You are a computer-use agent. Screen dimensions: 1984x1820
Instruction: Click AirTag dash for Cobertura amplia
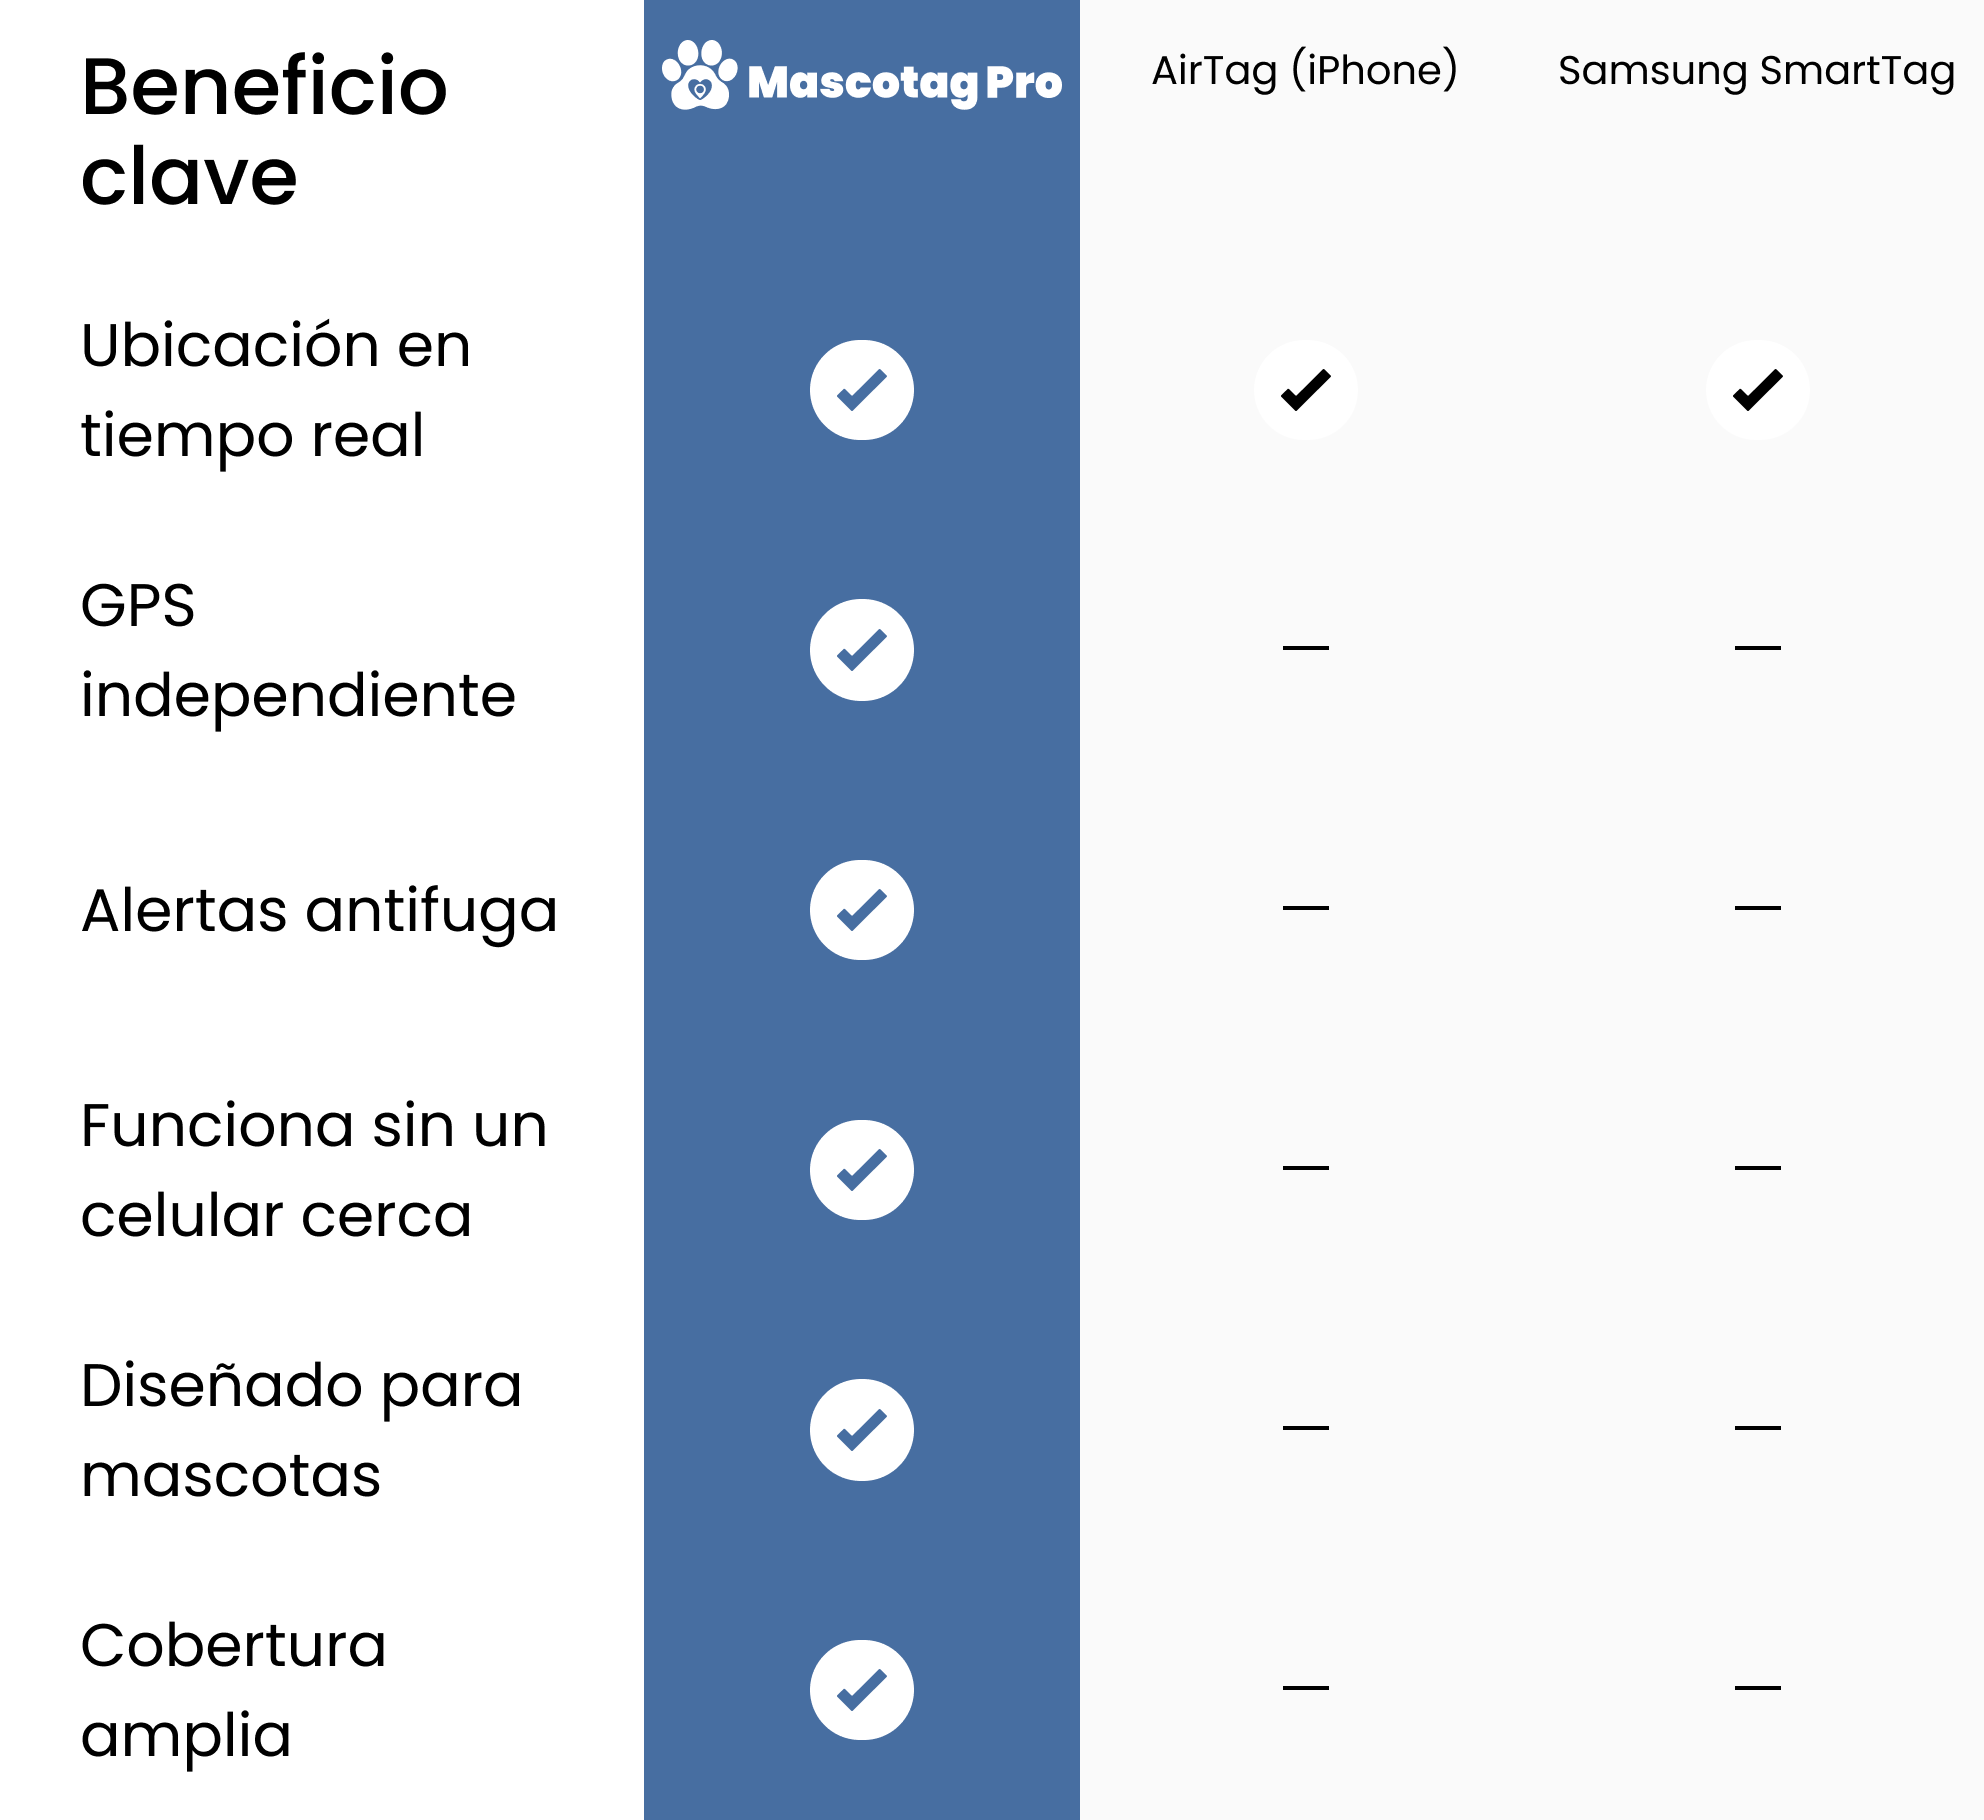(x=1305, y=1688)
